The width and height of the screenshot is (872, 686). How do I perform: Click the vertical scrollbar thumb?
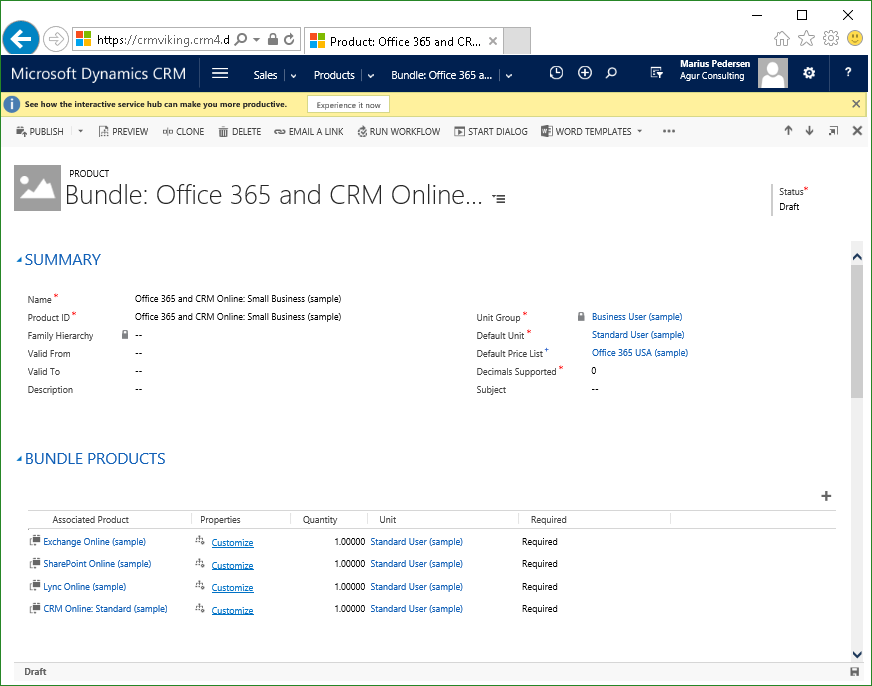click(856, 332)
